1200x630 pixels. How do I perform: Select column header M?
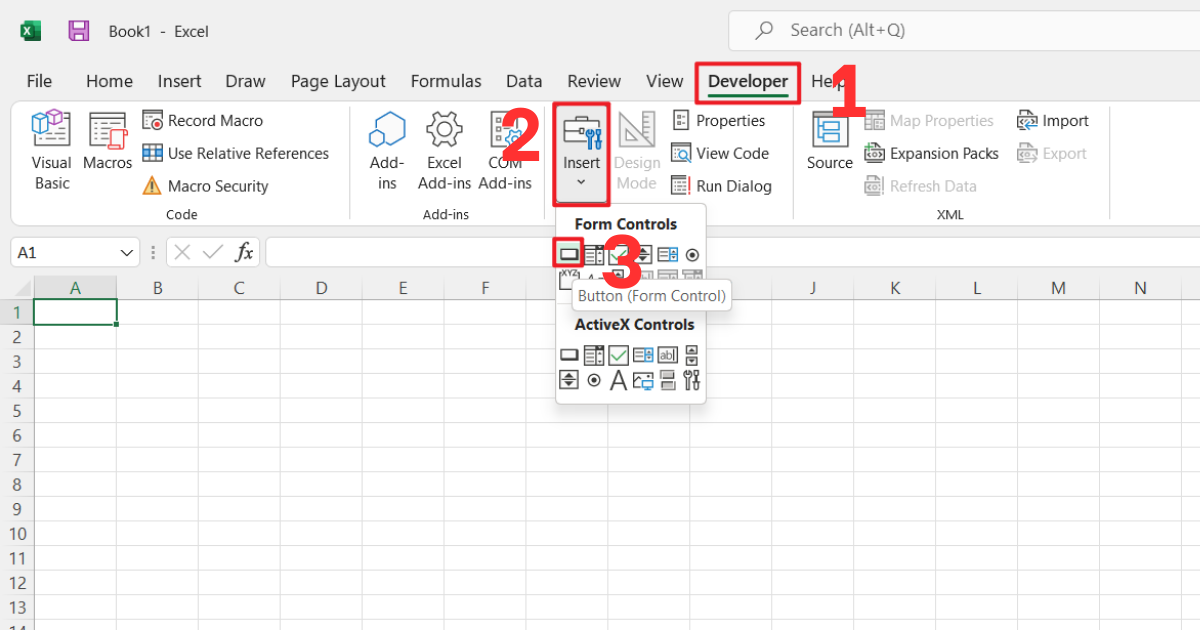(1058, 288)
